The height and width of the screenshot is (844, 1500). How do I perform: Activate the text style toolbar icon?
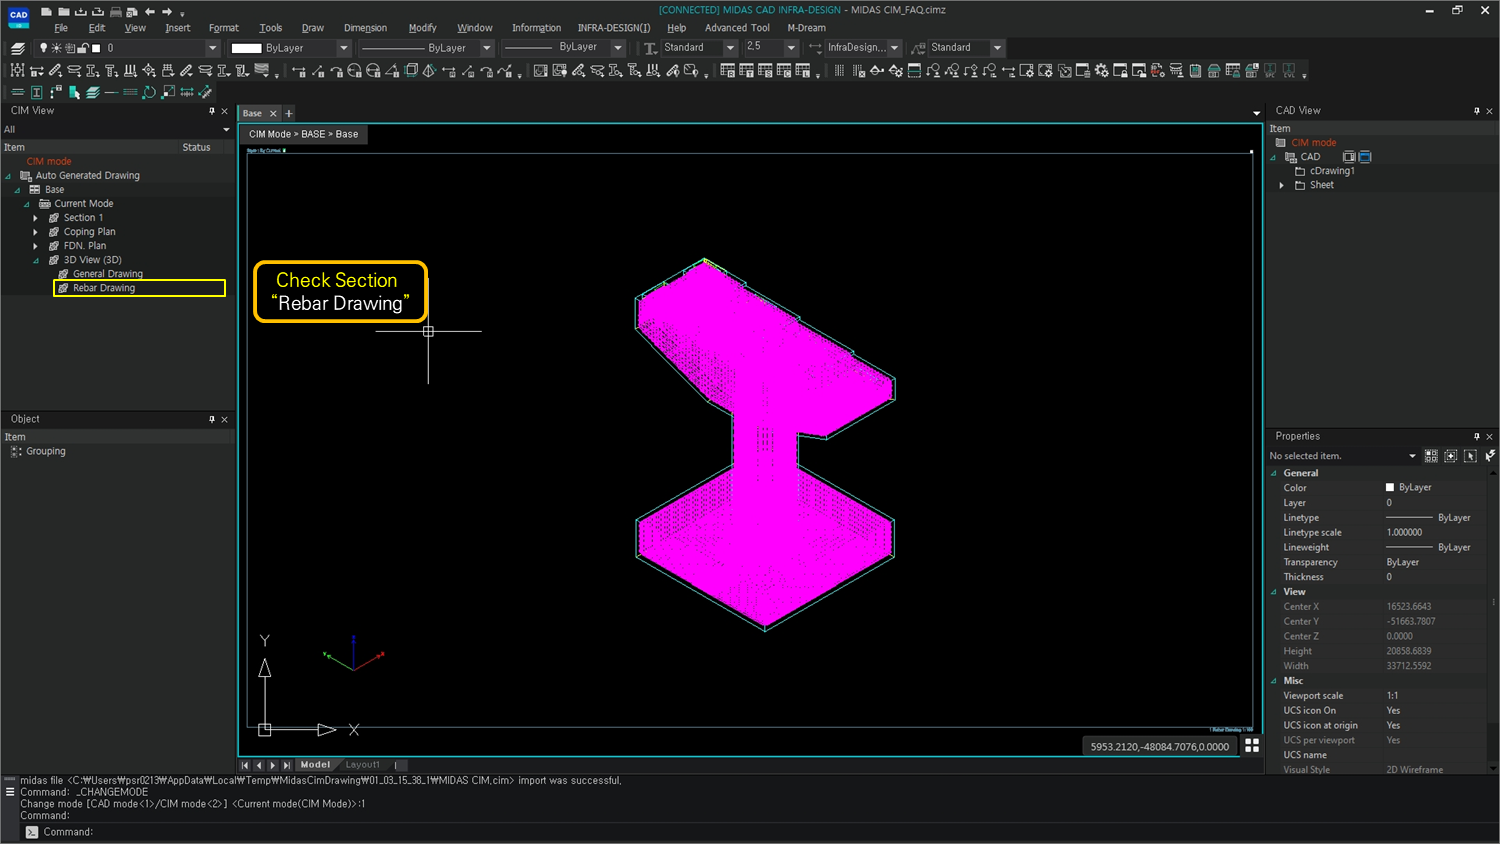[649, 47]
